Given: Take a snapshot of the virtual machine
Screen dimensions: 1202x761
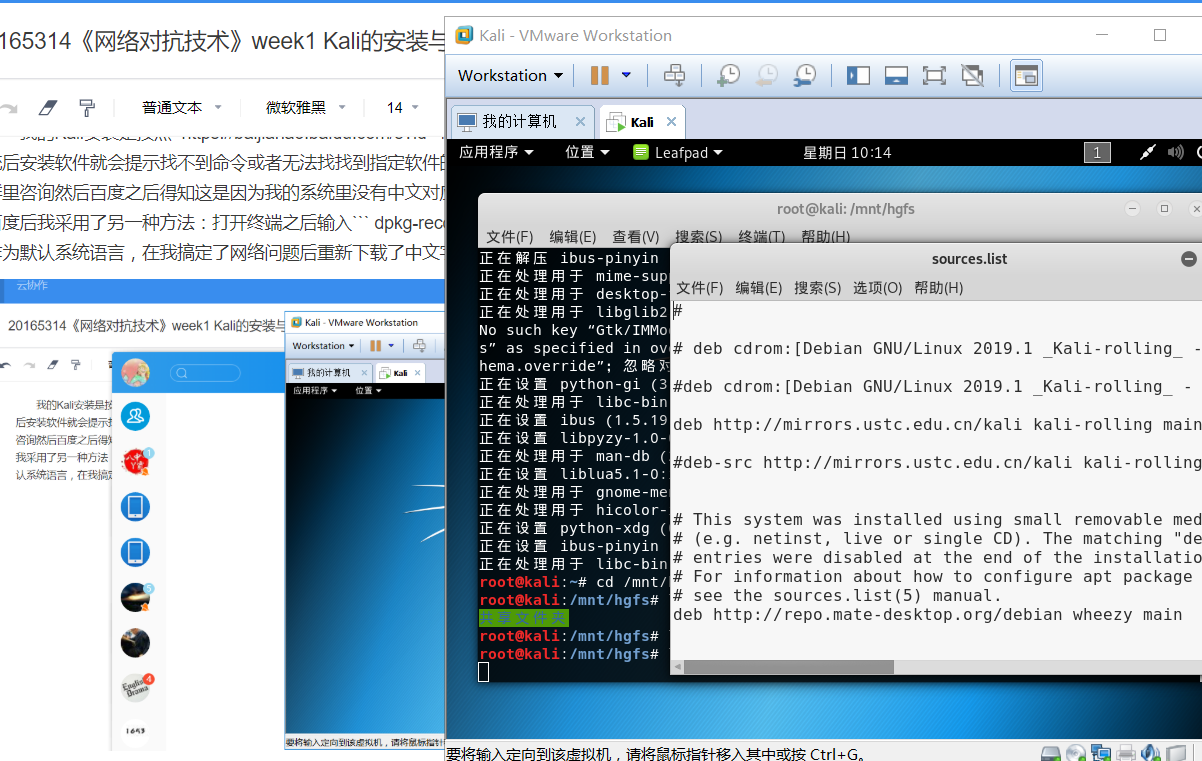Looking at the screenshot, I should pyautogui.click(x=729, y=75).
